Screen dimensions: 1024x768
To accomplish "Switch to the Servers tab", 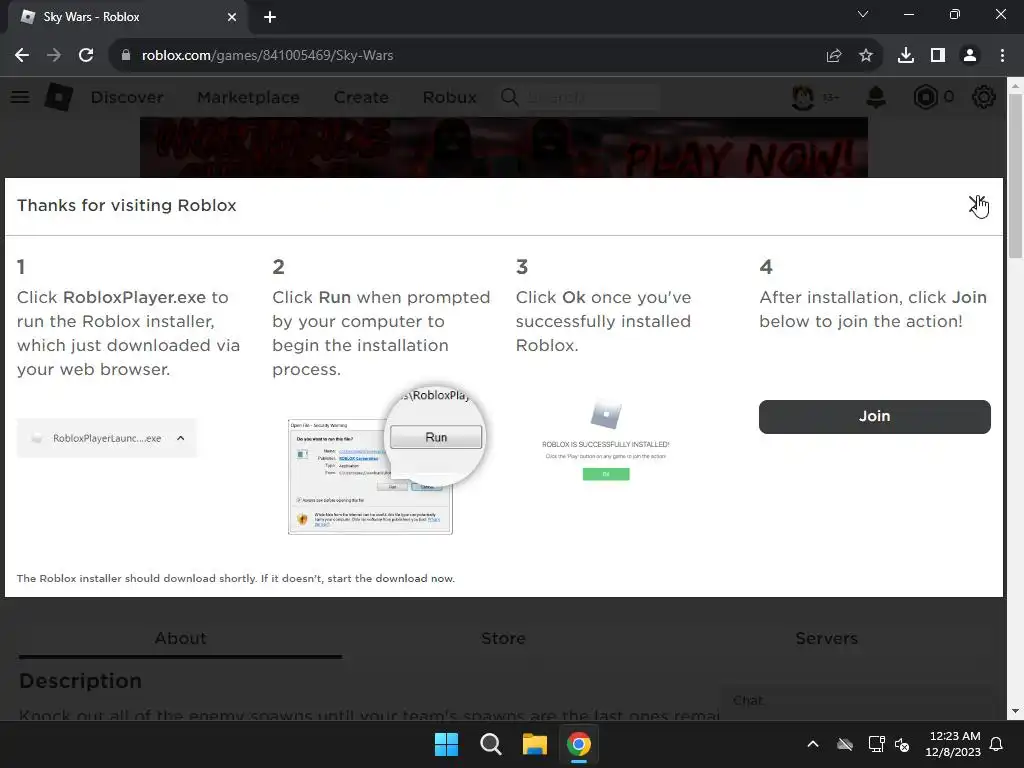I will click(826, 638).
